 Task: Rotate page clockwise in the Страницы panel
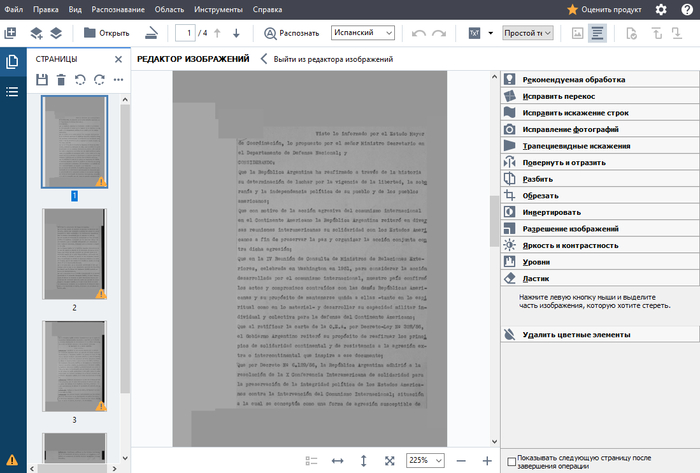(99, 79)
